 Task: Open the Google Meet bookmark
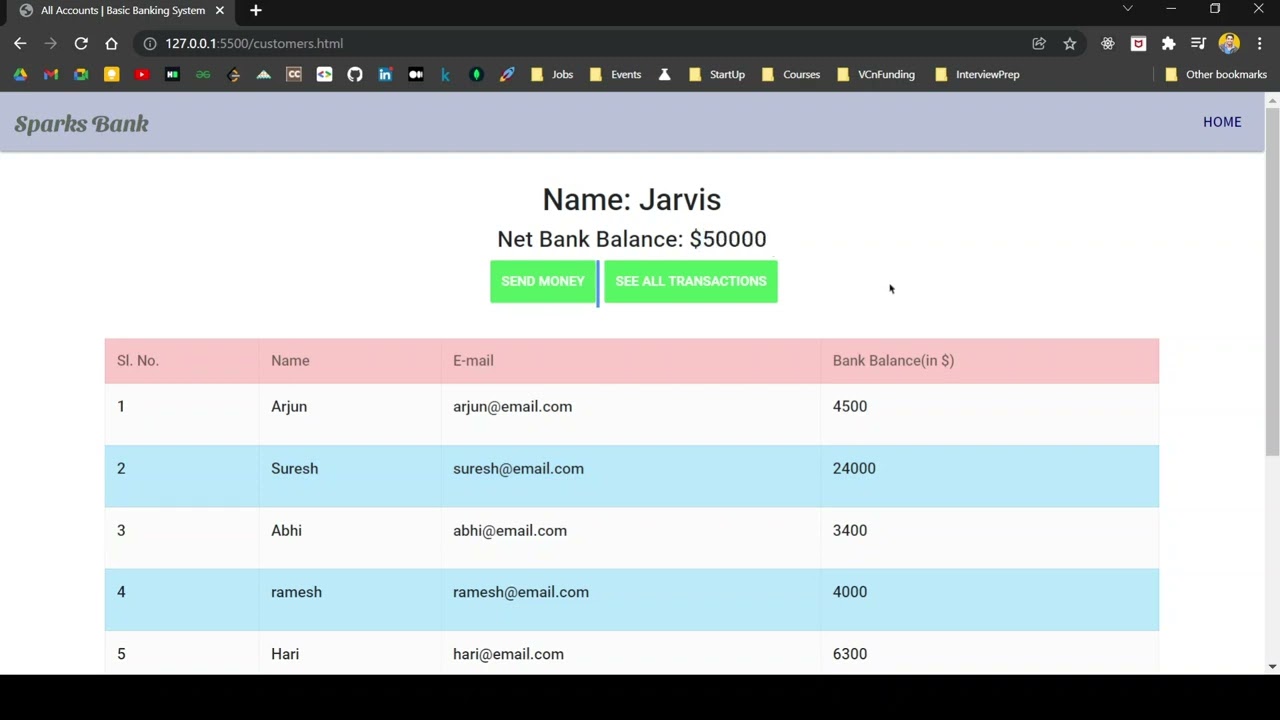[81, 74]
